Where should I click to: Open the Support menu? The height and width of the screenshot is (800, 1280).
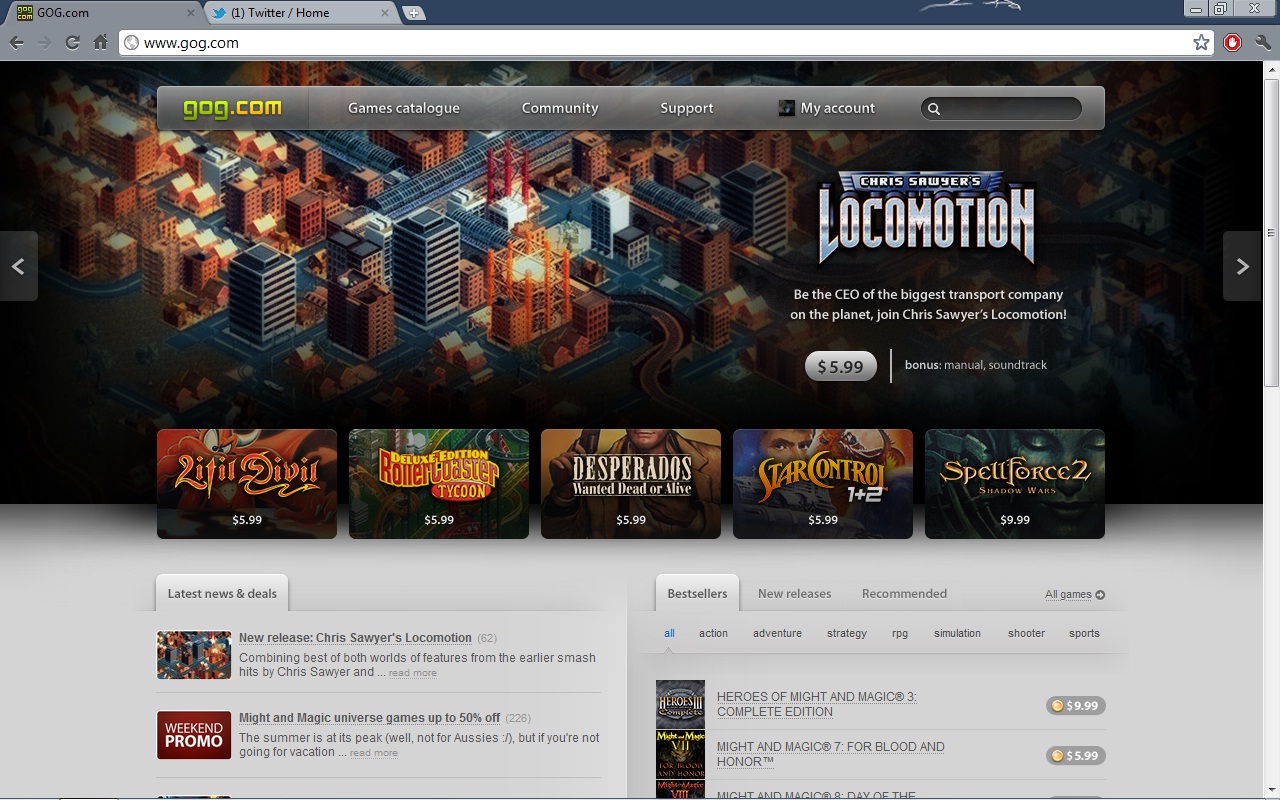click(687, 108)
